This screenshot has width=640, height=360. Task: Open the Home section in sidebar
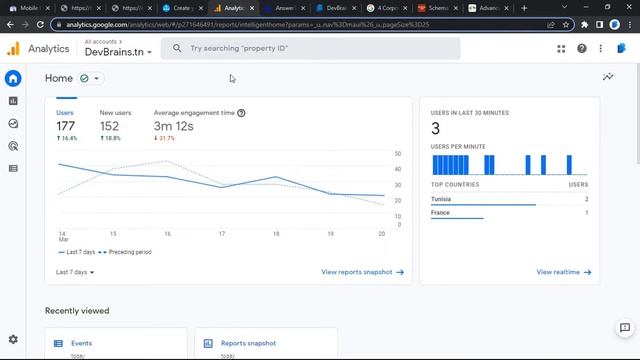(13, 78)
